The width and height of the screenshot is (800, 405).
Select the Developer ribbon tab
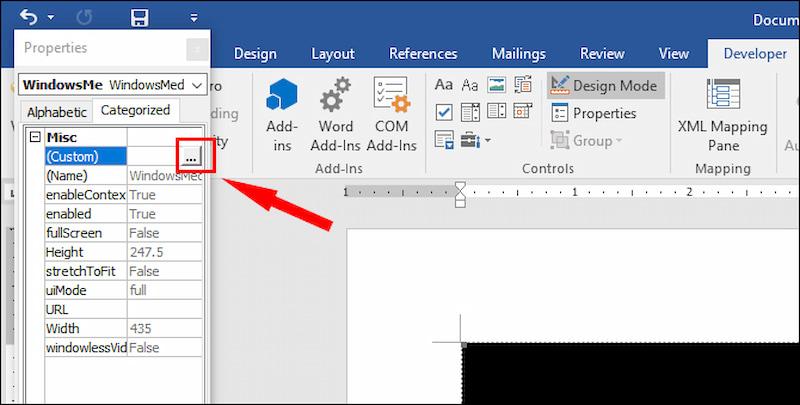pos(755,54)
